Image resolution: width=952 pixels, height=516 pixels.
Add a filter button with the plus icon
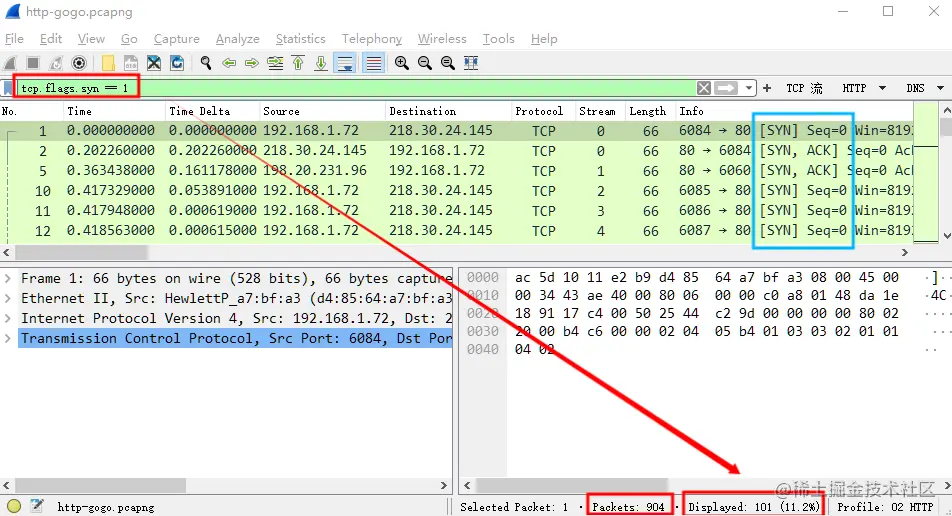pyautogui.click(x=767, y=89)
